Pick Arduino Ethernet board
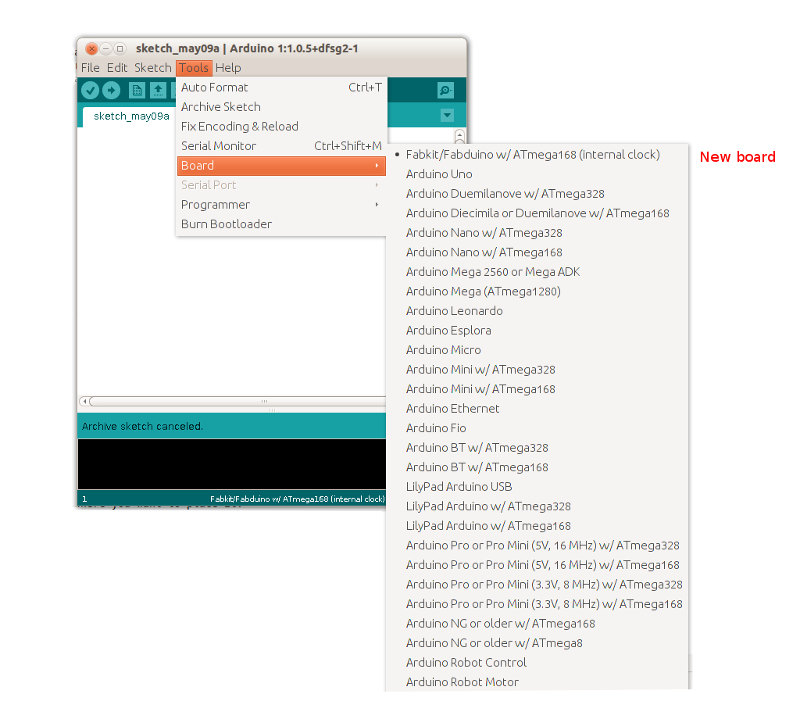The width and height of the screenshot is (800, 719). [x=537, y=408]
